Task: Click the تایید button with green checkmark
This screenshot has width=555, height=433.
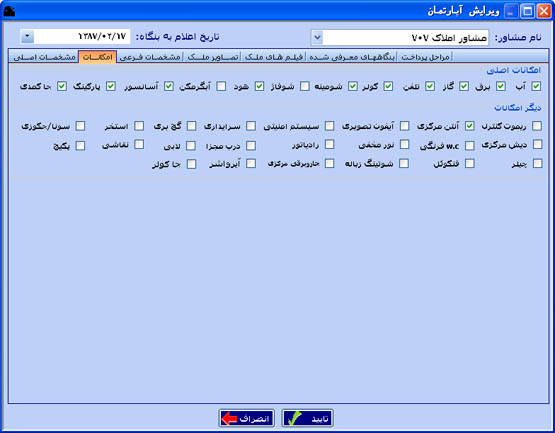Action: [x=307, y=418]
